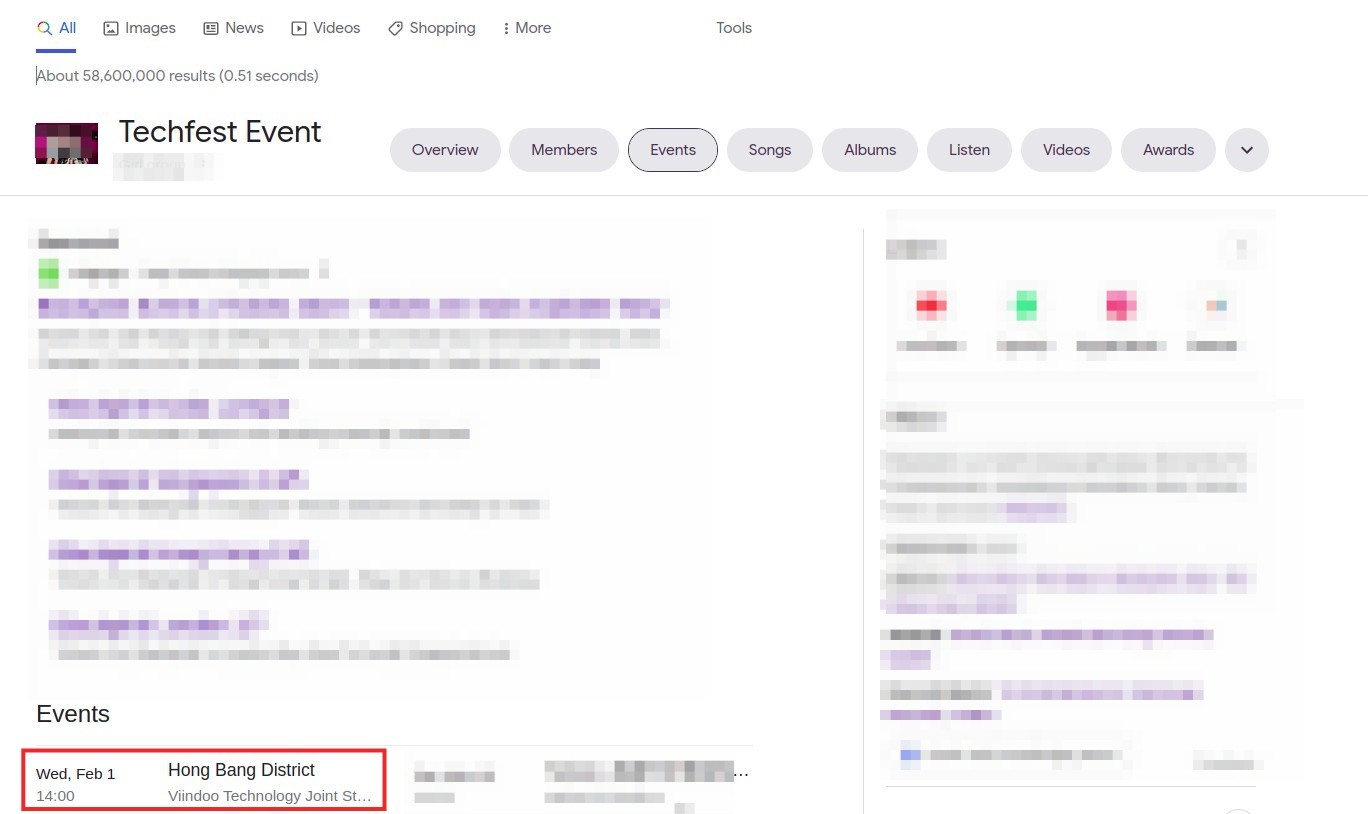The width and height of the screenshot is (1368, 814).
Task: Click the Techfest Event thumbnail image
Action: [67, 144]
